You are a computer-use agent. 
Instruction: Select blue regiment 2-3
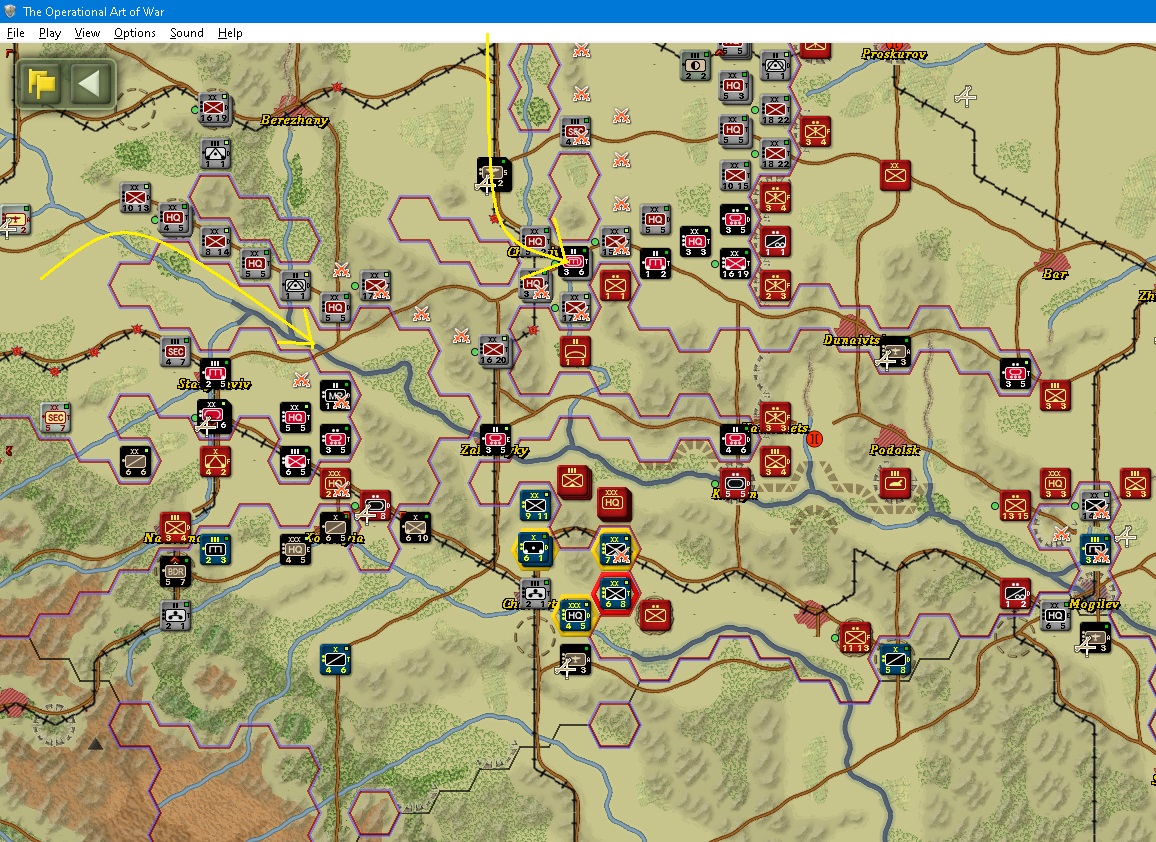(215, 550)
